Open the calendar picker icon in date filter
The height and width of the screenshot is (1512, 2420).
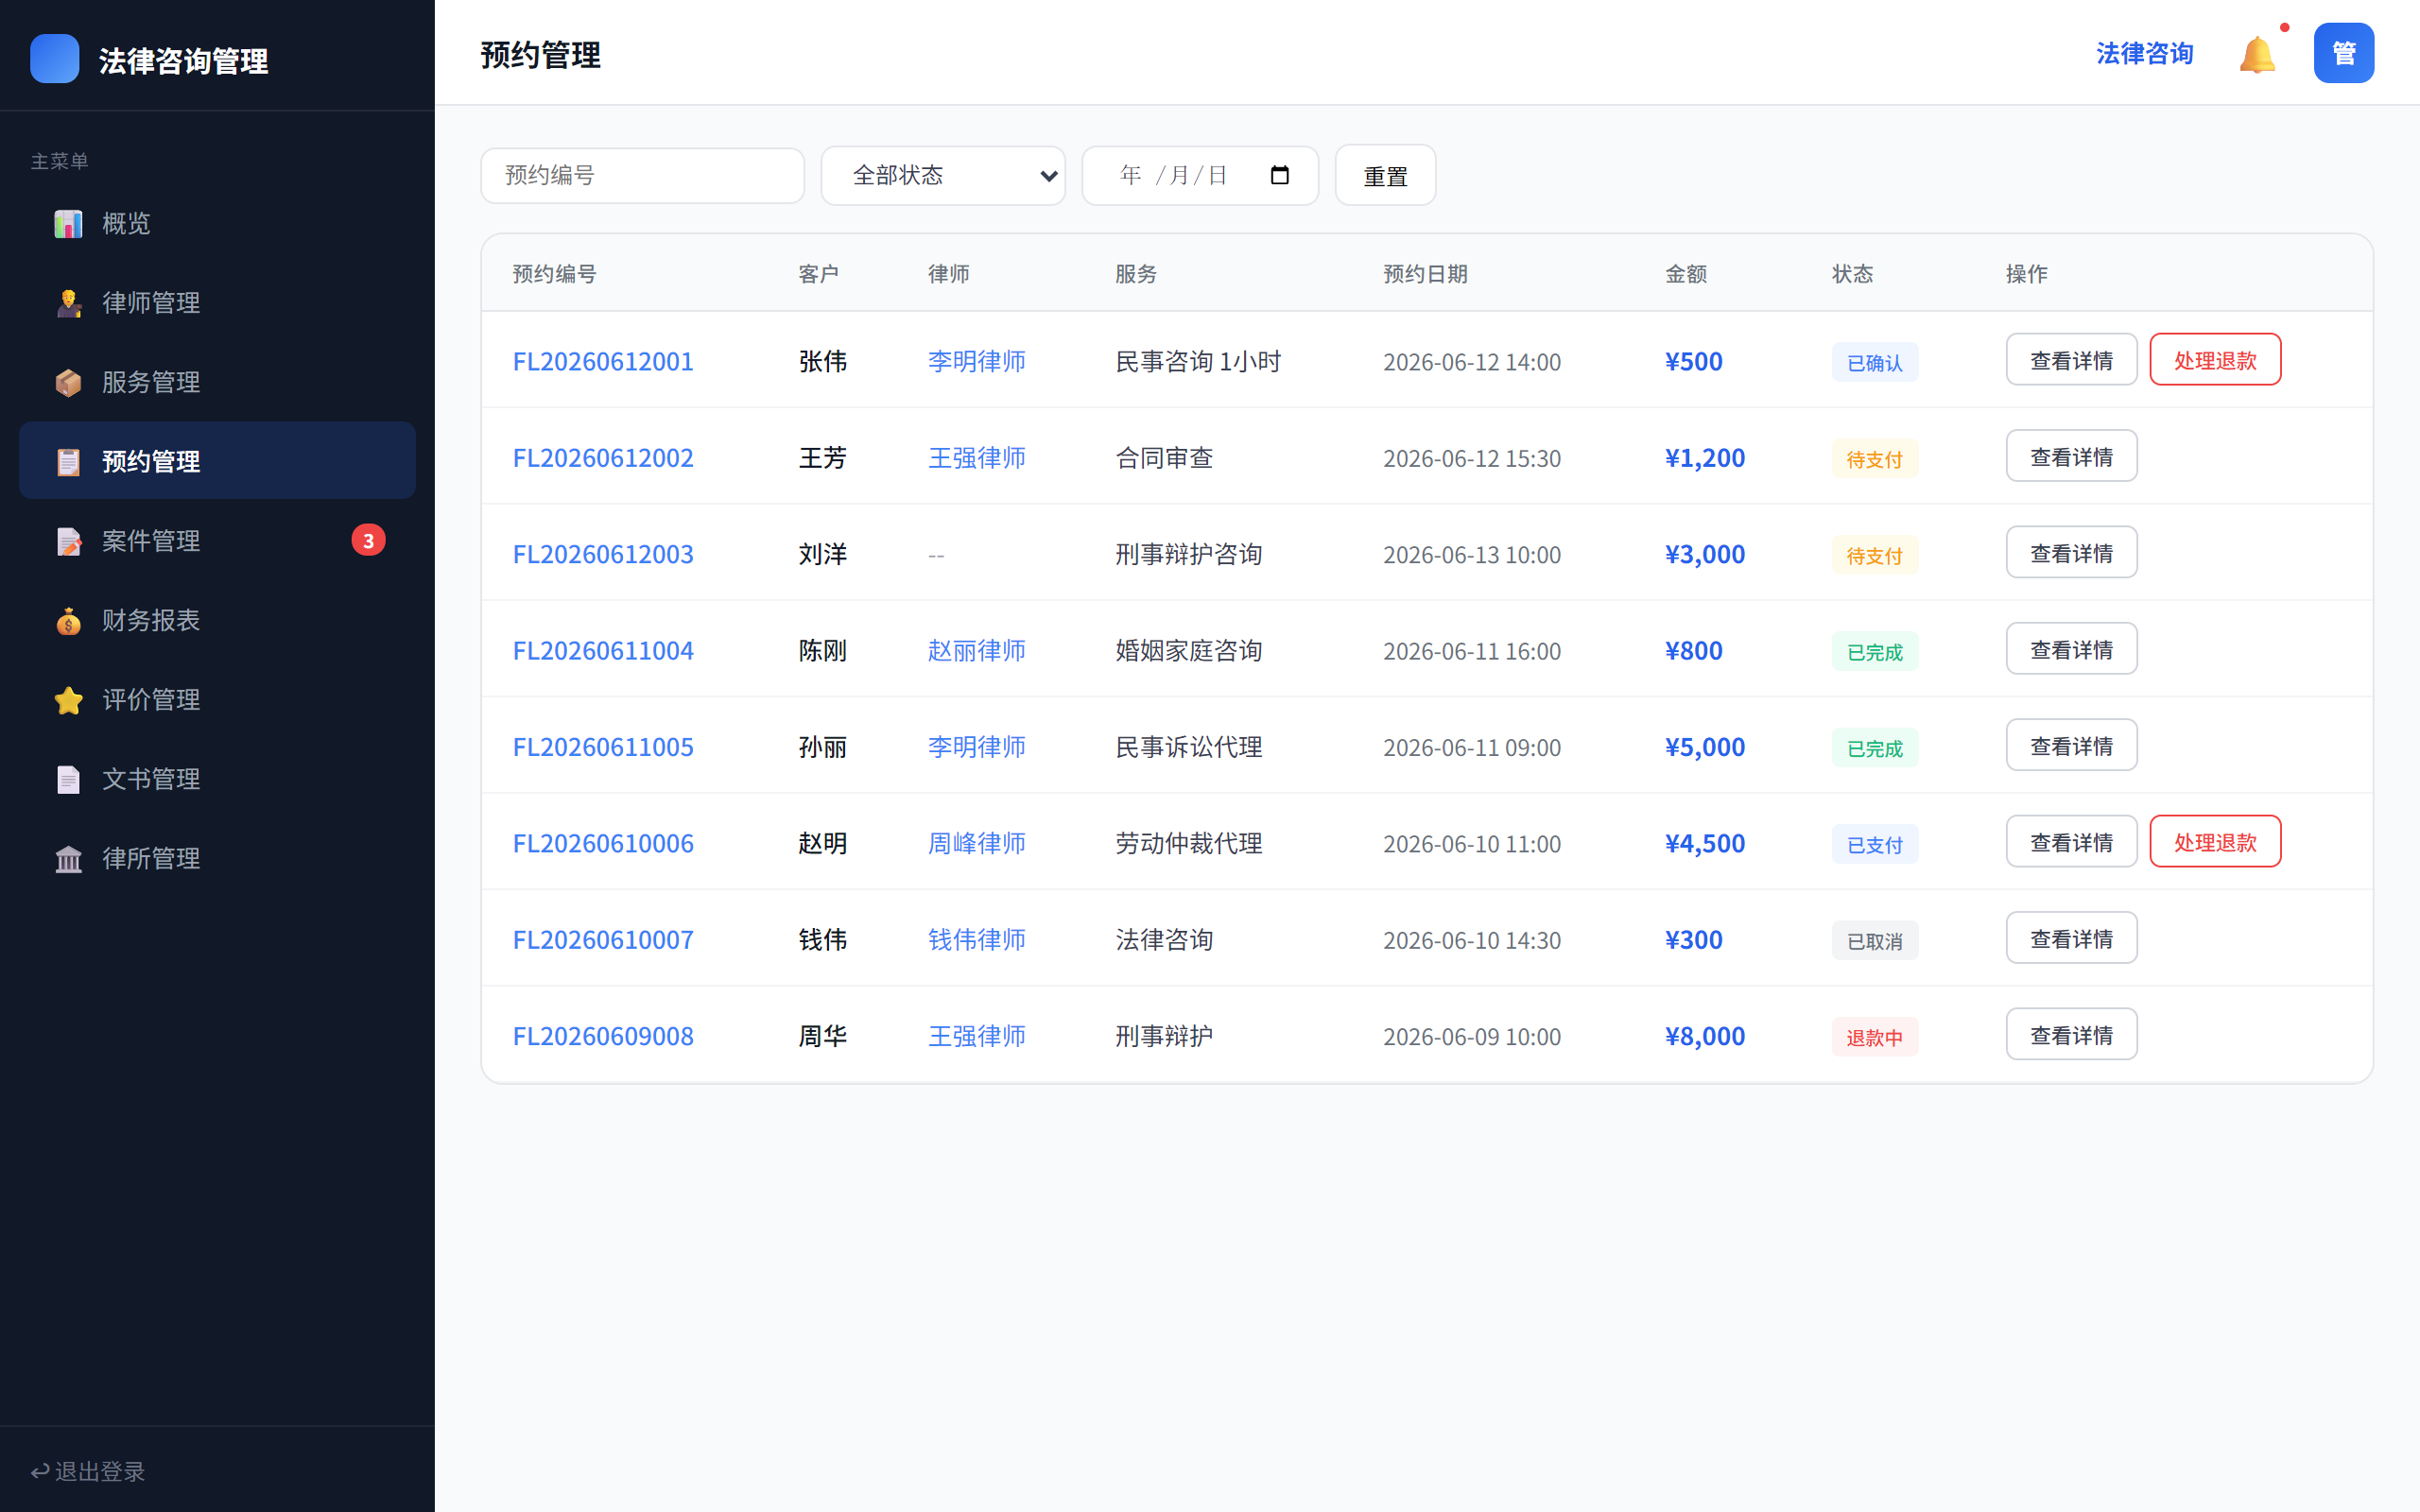click(x=1279, y=175)
